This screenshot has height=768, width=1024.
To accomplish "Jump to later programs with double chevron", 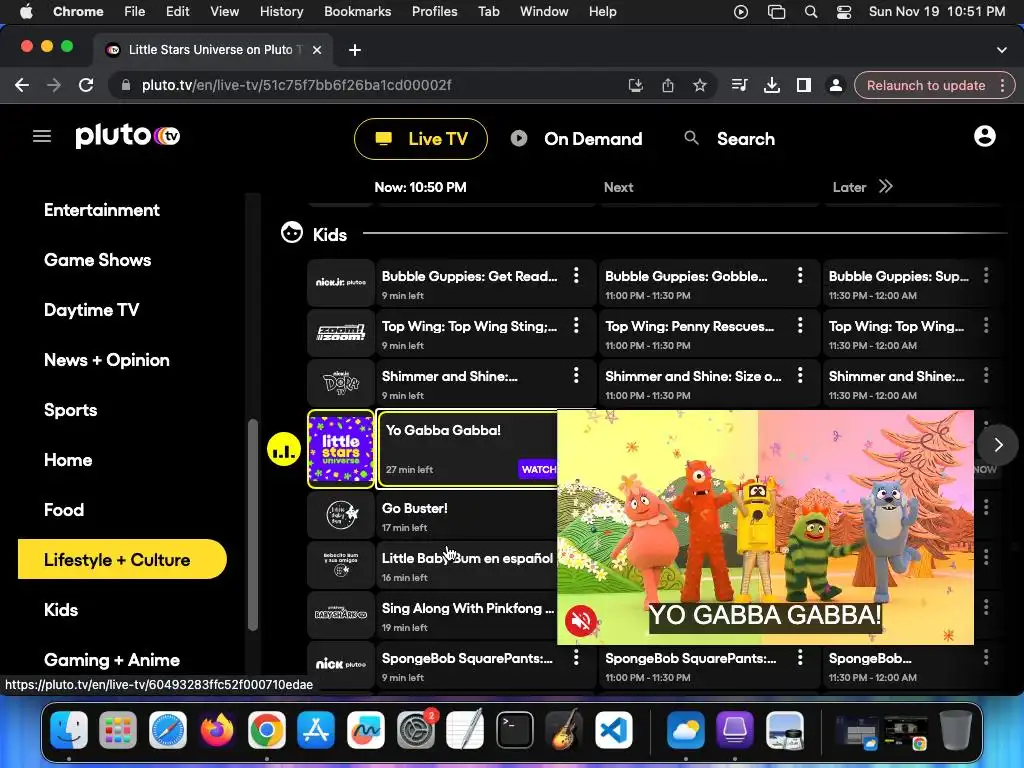I will click(885, 187).
